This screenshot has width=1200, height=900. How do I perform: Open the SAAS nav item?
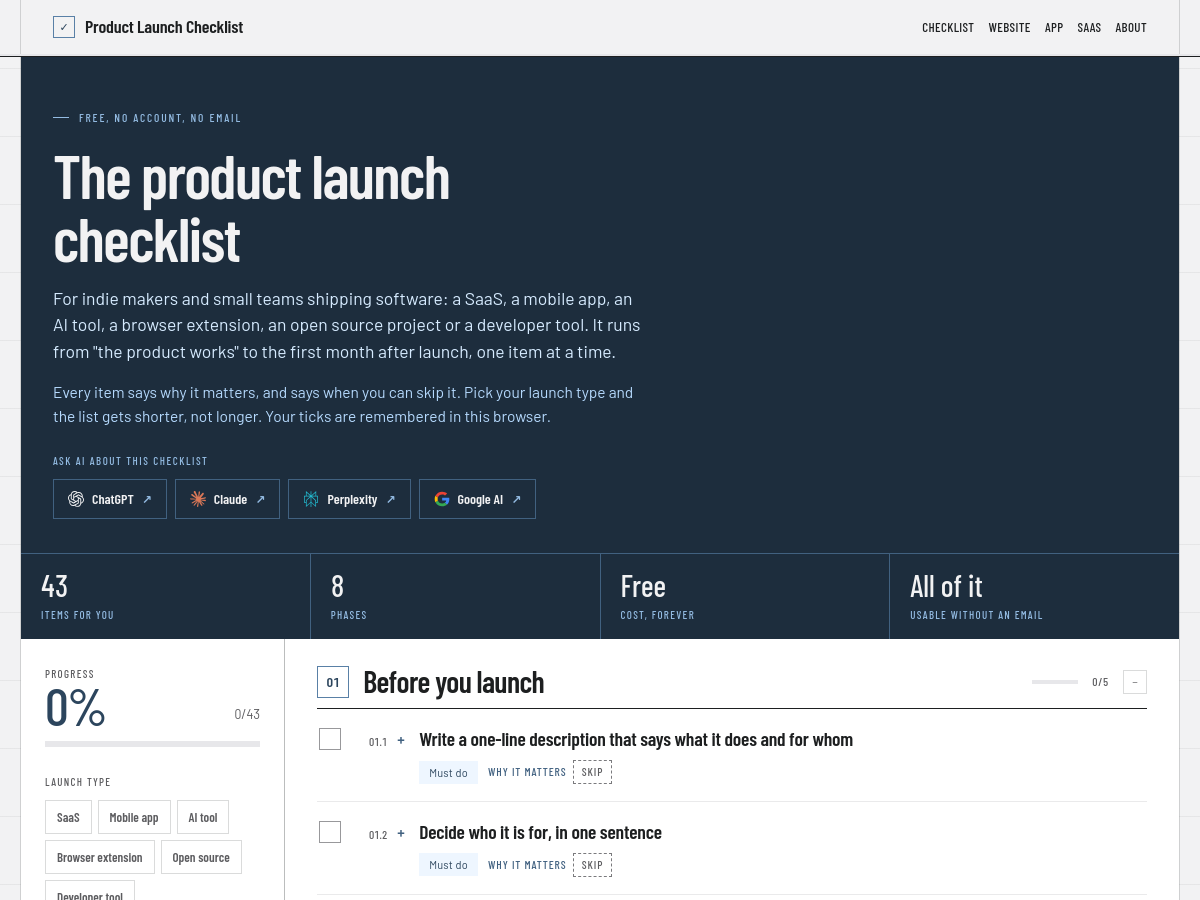pos(1089,28)
